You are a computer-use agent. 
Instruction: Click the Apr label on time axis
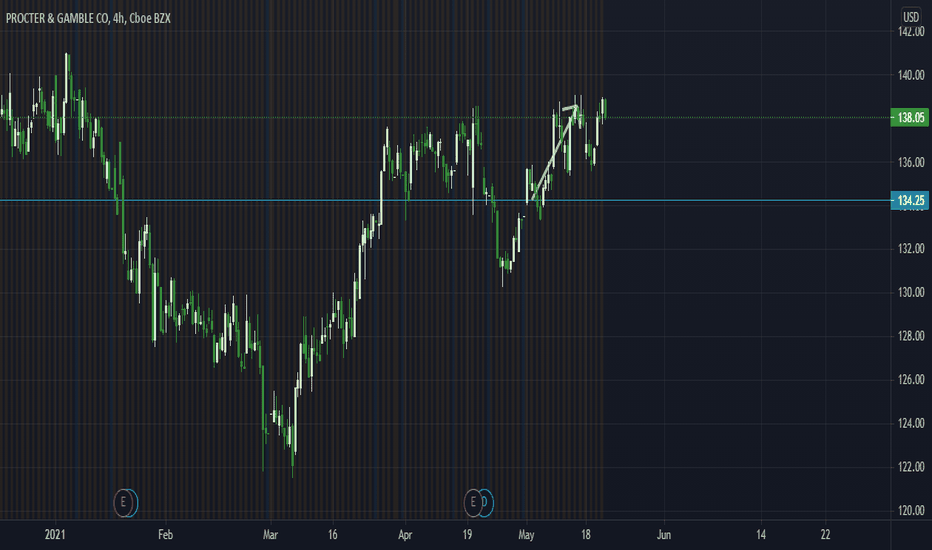405,535
